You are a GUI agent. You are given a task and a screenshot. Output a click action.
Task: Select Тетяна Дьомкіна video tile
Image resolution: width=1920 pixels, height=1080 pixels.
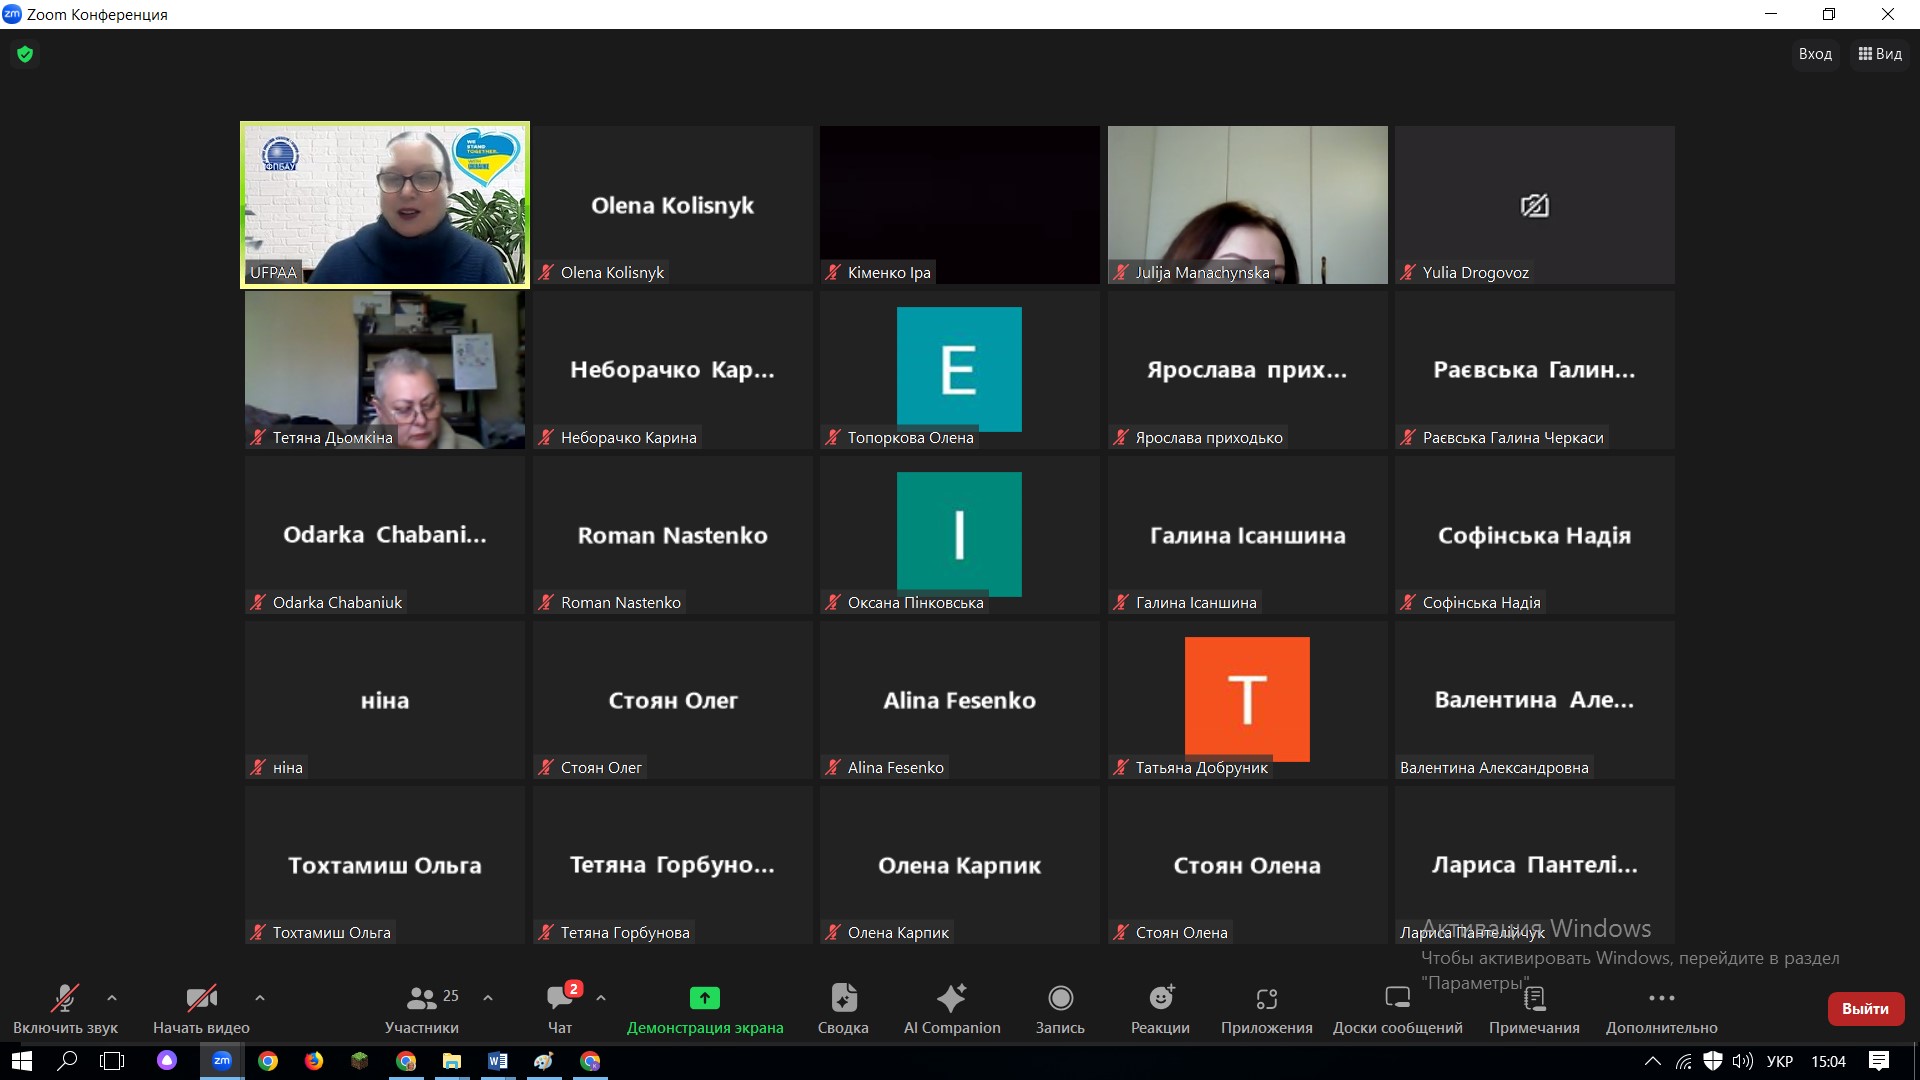point(385,370)
